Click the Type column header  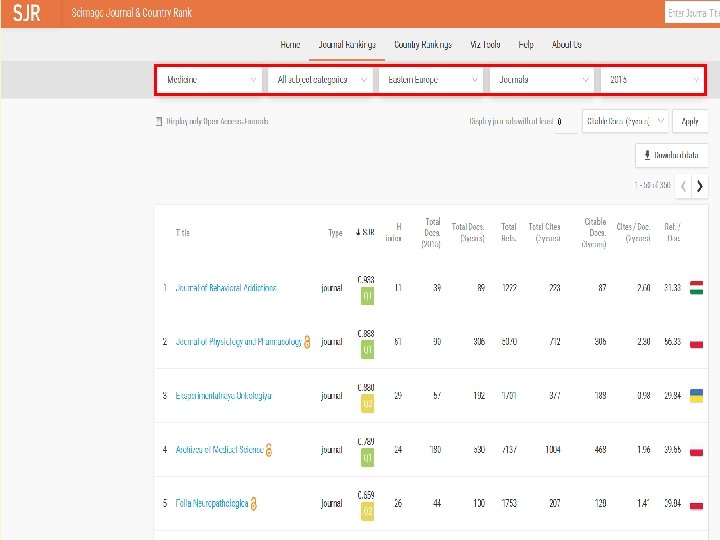point(335,233)
